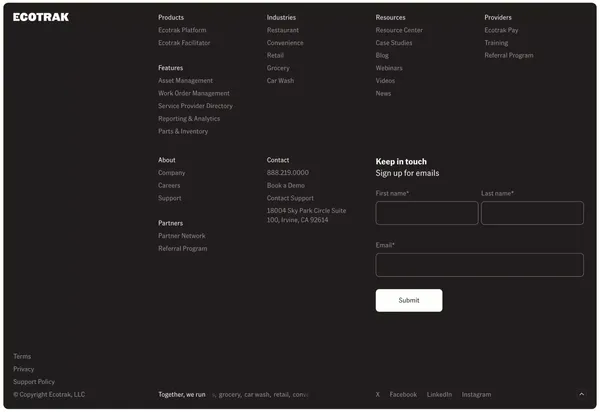
Task: Go to Asset Management feature
Action: pos(185,80)
